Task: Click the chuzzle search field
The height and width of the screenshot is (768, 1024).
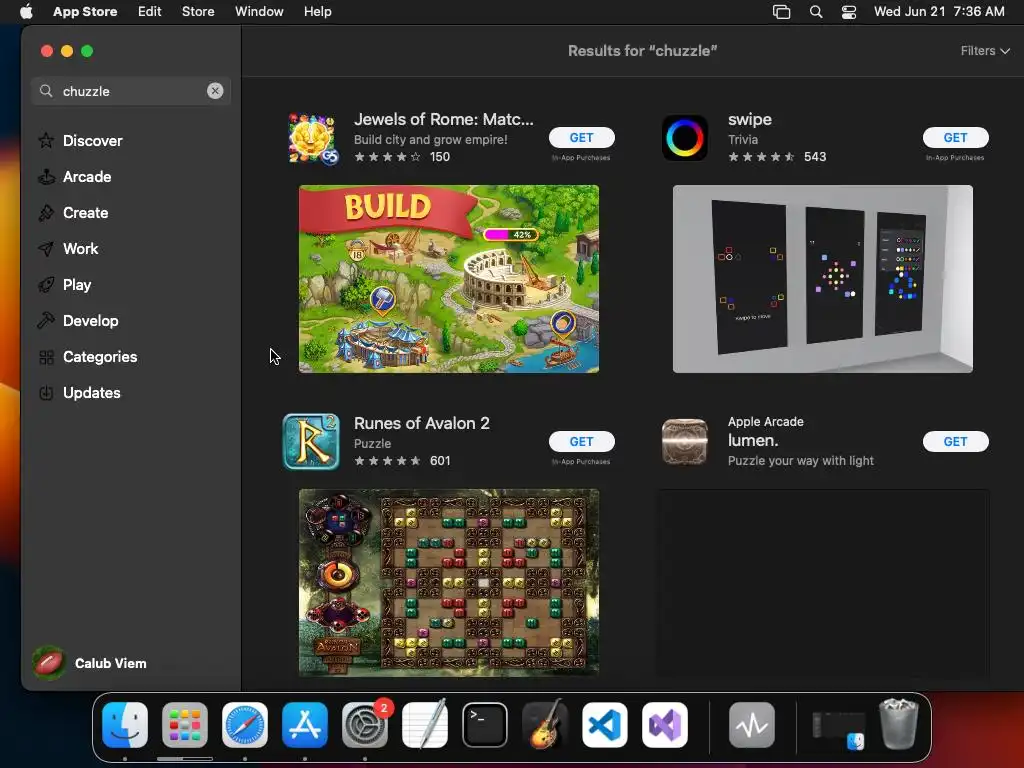Action: click(131, 91)
